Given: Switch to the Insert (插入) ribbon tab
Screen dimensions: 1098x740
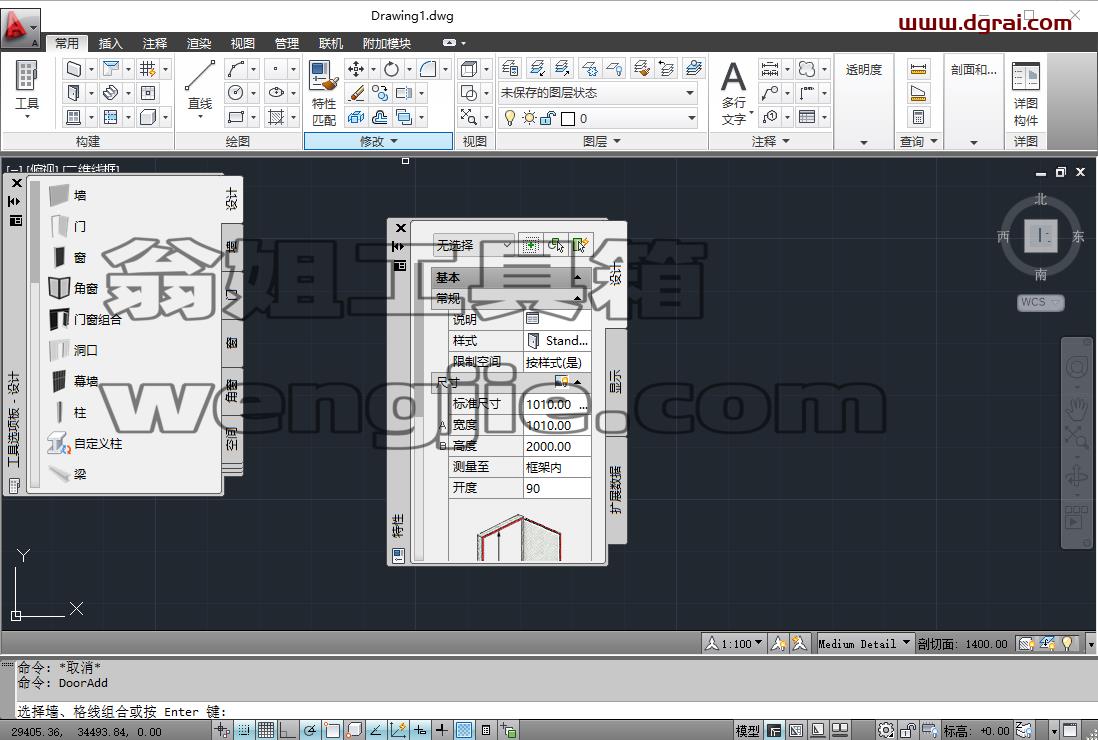Looking at the screenshot, I should pos(110,43).
